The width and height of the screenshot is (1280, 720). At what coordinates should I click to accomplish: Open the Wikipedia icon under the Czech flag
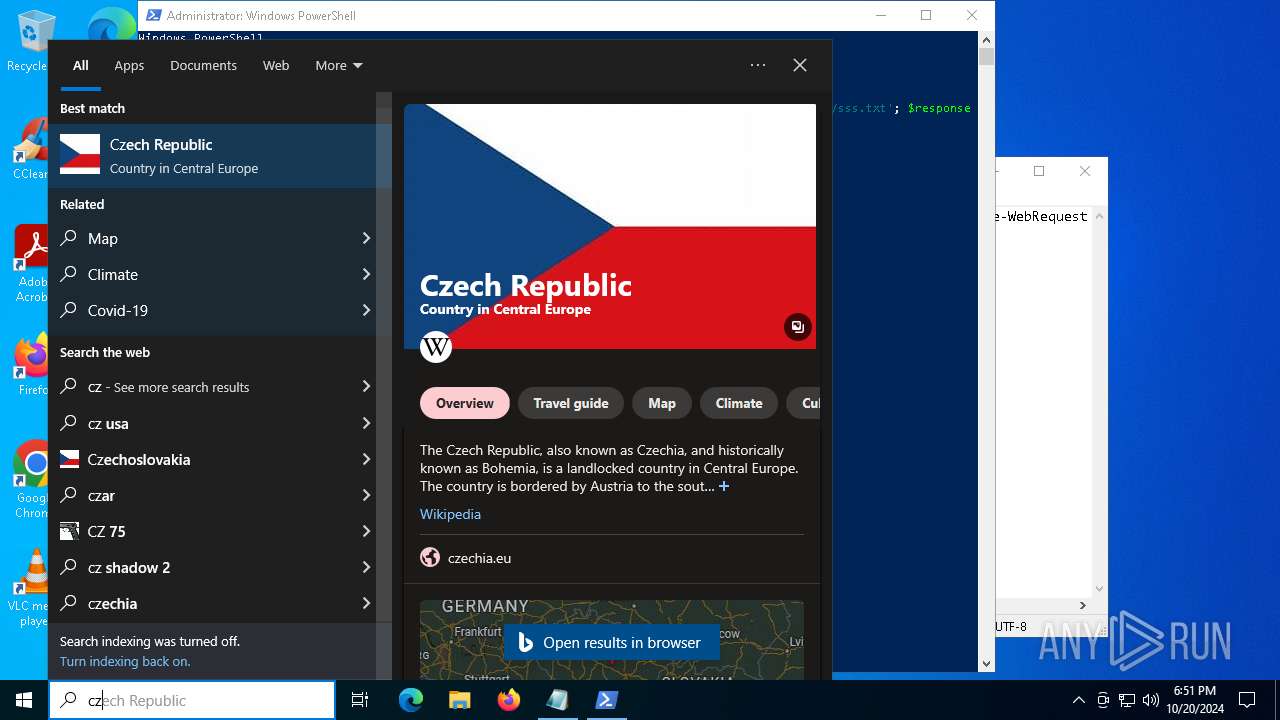click(x=436, y=347)
